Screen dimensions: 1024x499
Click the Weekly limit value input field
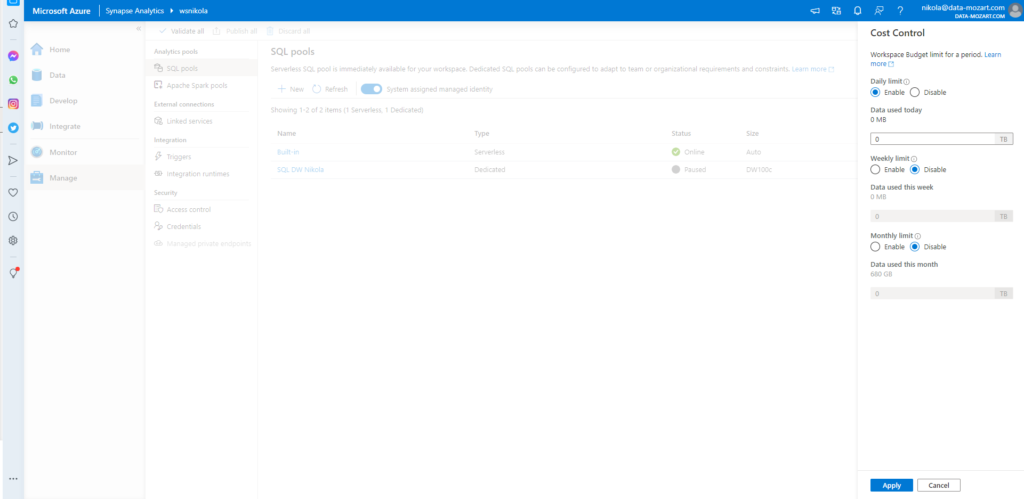(932, 216)
